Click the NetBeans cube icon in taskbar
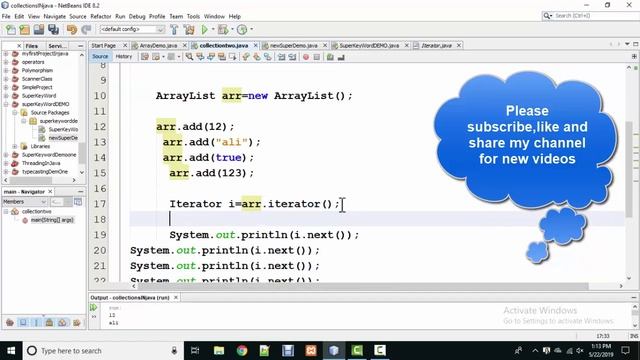Viewport: 640px width, 360px height. pos(333,351)
